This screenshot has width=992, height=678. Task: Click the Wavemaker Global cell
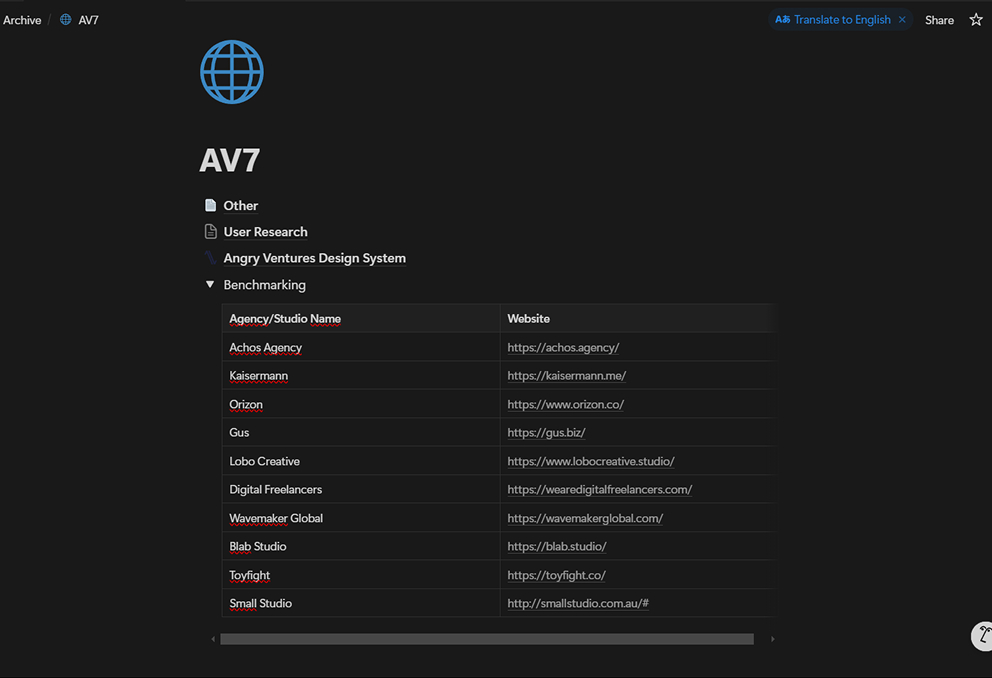pos(361,518)
